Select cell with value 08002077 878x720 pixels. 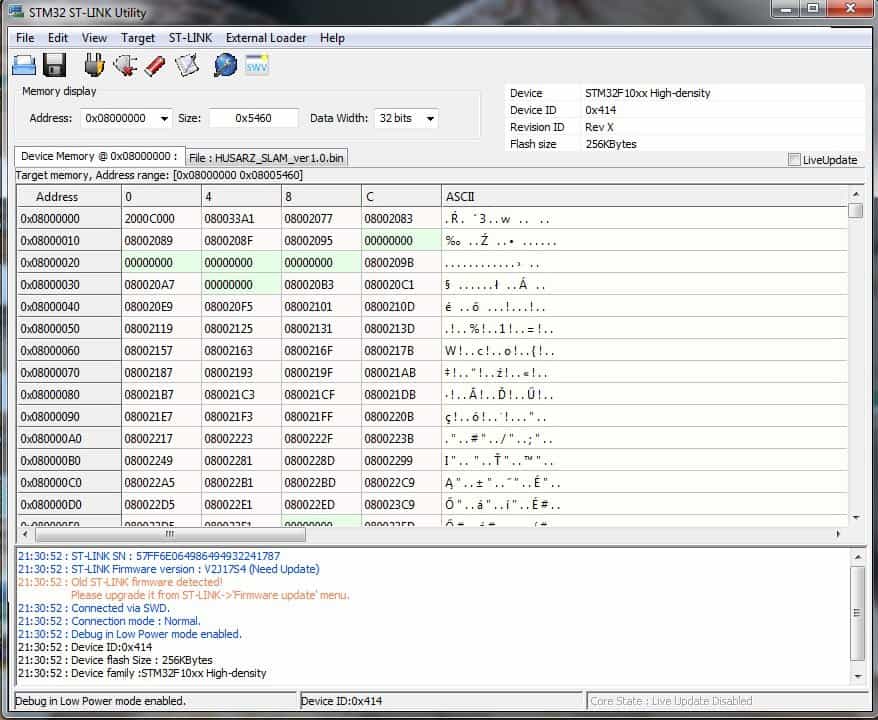coord(321,218)
